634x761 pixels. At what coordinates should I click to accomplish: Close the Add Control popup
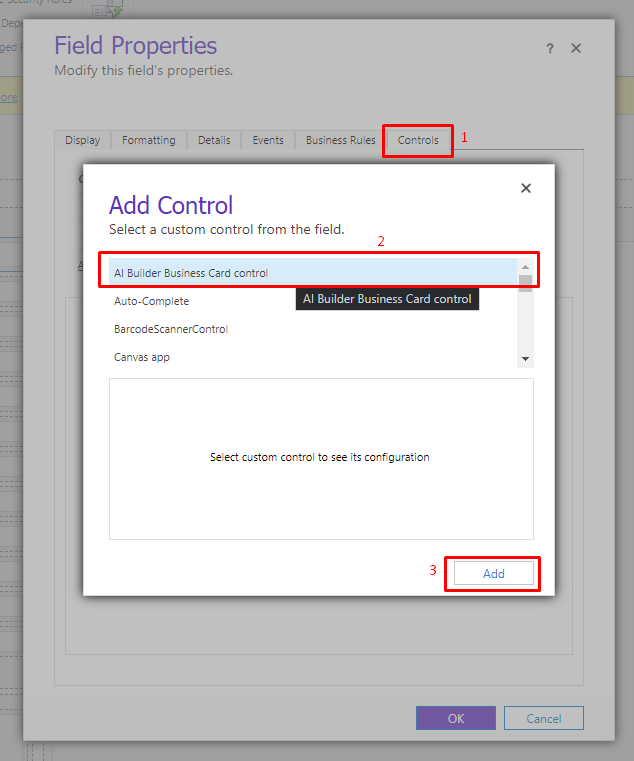[x=526, y=188]
